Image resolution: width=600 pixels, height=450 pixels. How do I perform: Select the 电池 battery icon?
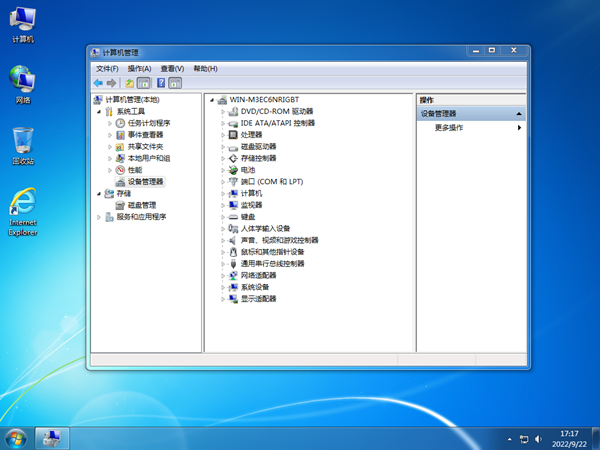233,170
